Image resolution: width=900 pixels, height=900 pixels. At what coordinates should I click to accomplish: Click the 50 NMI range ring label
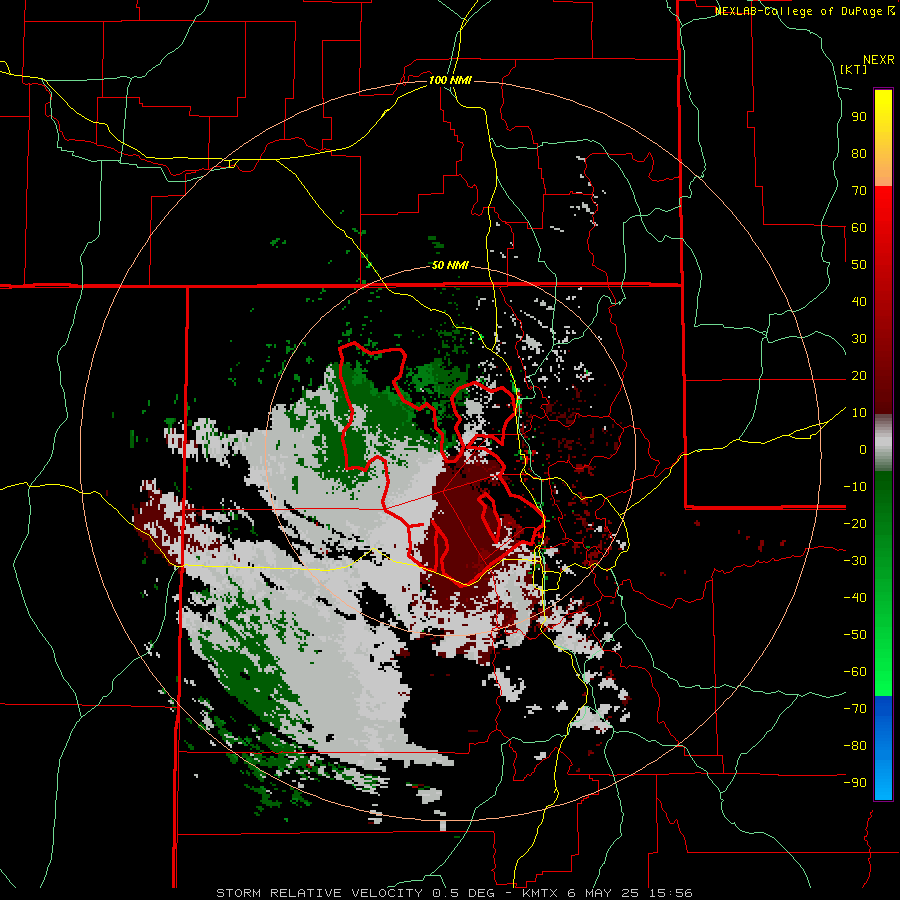coord(450,265)
